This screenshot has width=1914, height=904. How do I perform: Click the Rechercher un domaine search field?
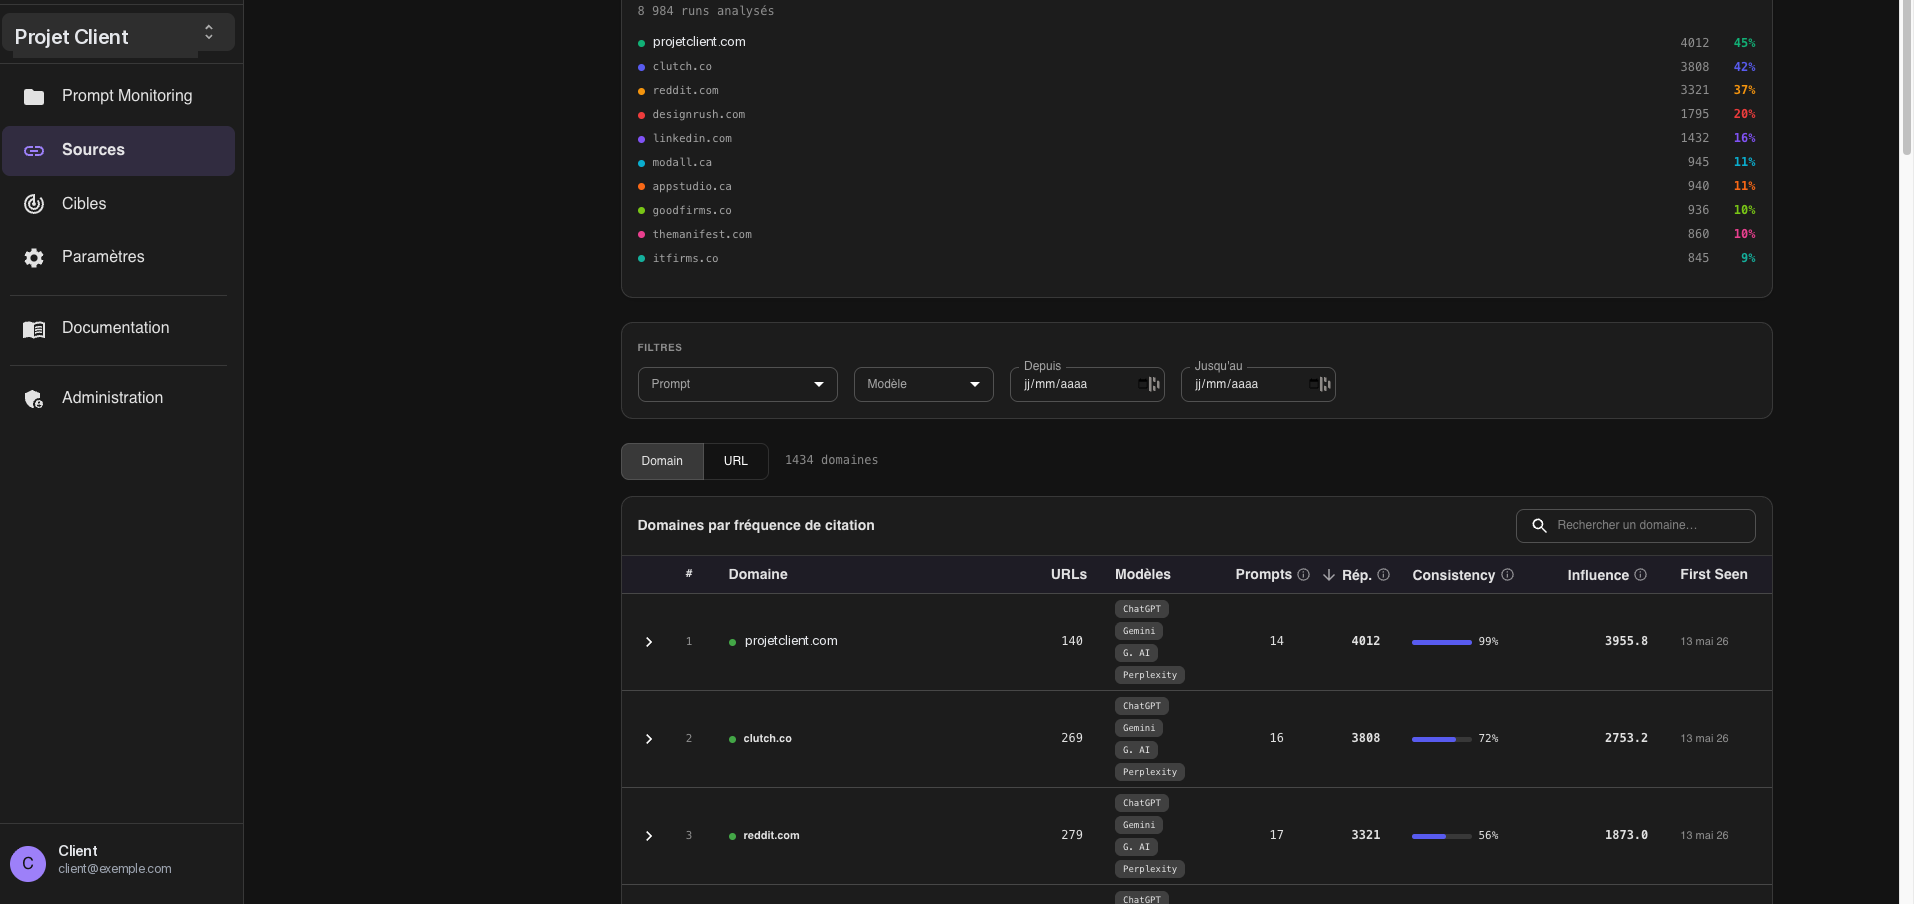[1635, 526]
